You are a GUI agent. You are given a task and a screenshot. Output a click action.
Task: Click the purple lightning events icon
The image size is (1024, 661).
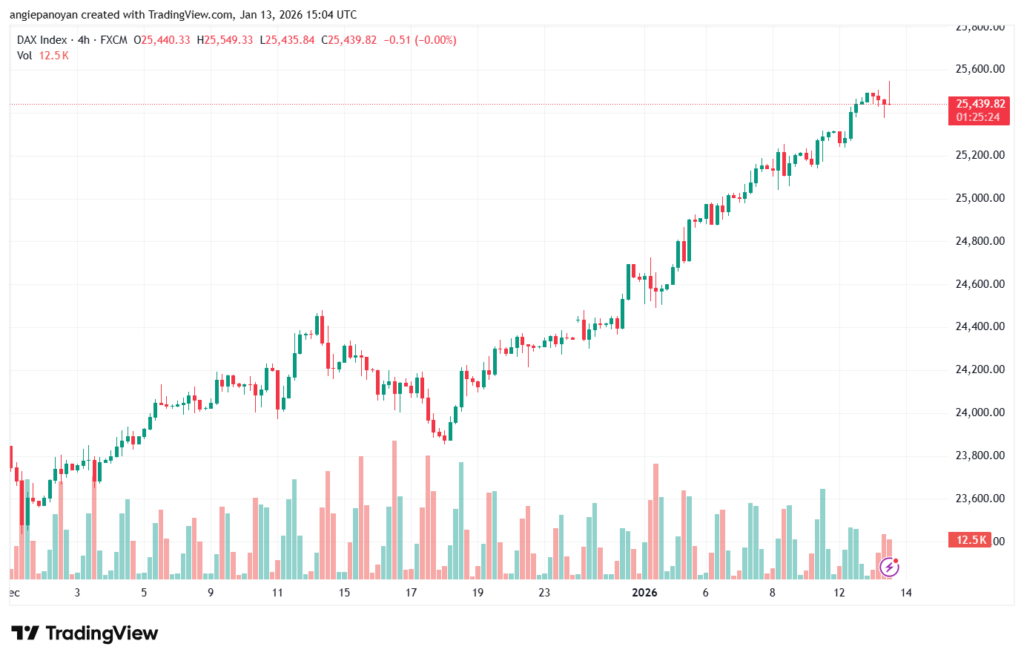(890, 567)
